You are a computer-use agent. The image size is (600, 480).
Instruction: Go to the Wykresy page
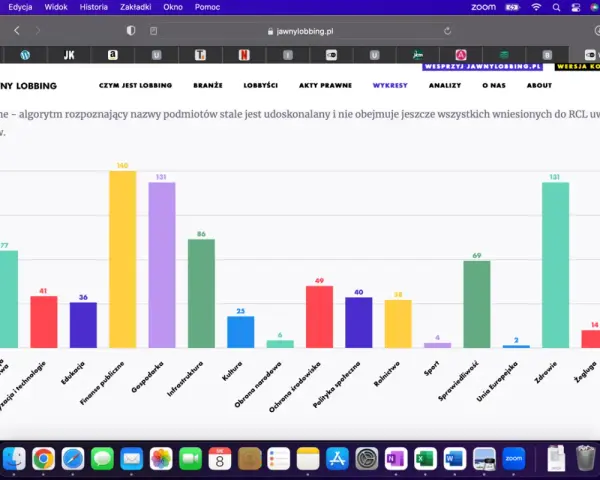[390, 85]
